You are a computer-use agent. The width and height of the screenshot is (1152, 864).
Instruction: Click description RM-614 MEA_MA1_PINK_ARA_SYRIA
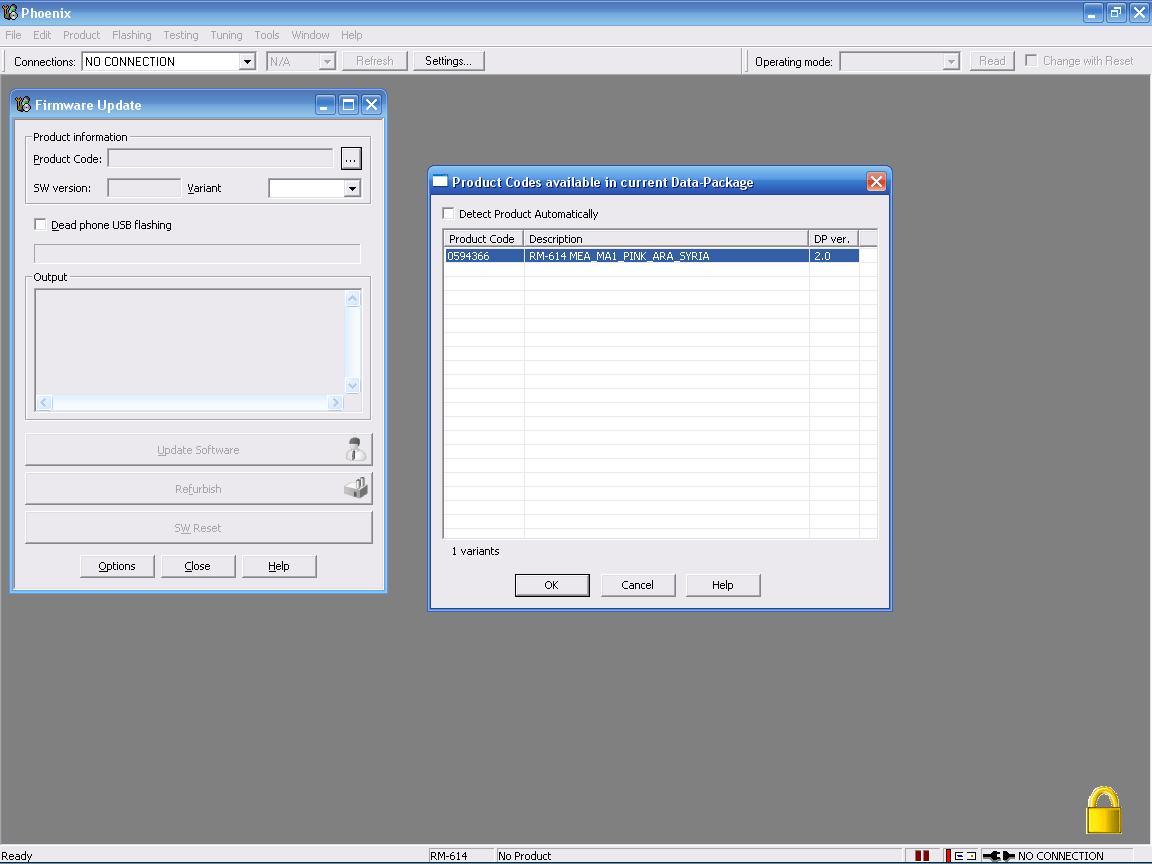coord(619,256)
